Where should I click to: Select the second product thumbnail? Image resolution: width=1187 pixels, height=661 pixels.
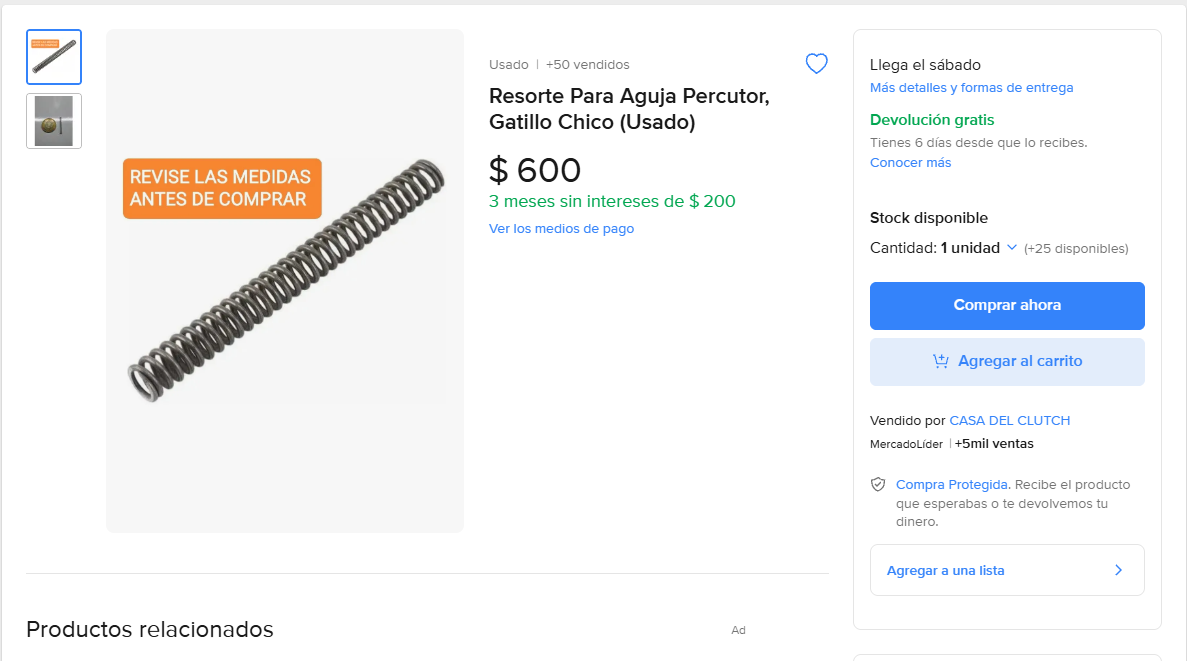click(54, 121)
